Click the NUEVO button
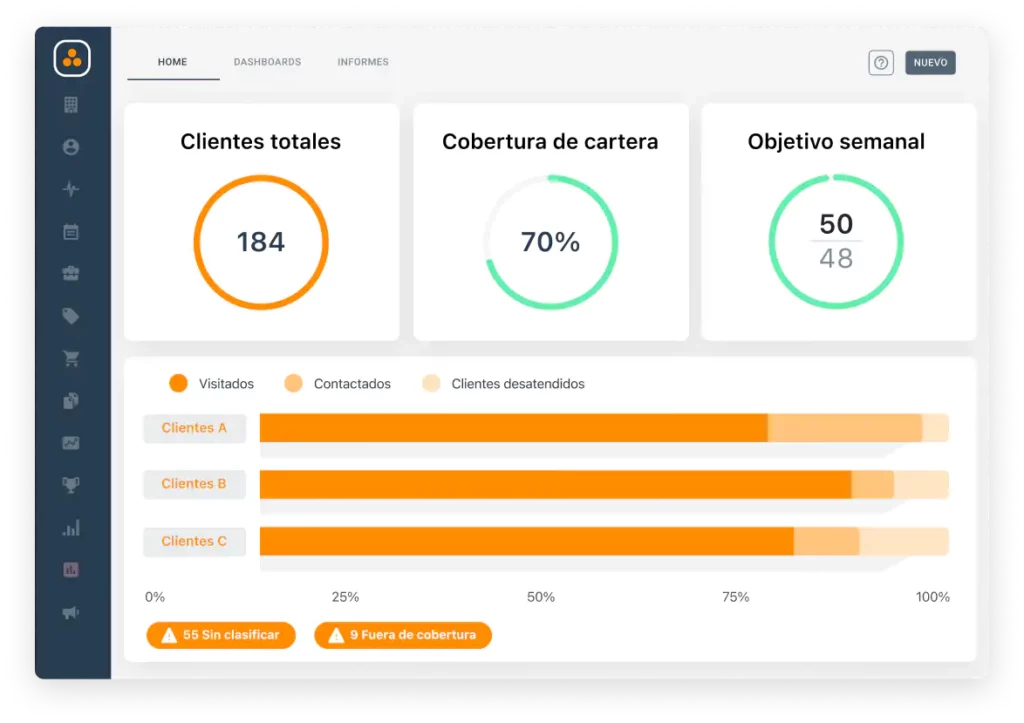The height and width of the screenshot is (723, 1024). pyautogui.click(x=930, y=62)
